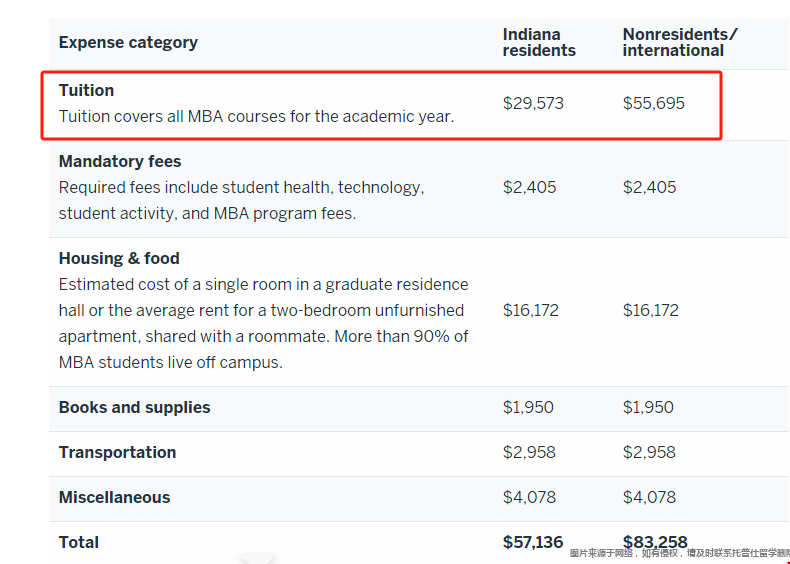The width and height of the screenshot is (790, 564).
Task: Click the housing description about off campus students
Action: [264, 323]
